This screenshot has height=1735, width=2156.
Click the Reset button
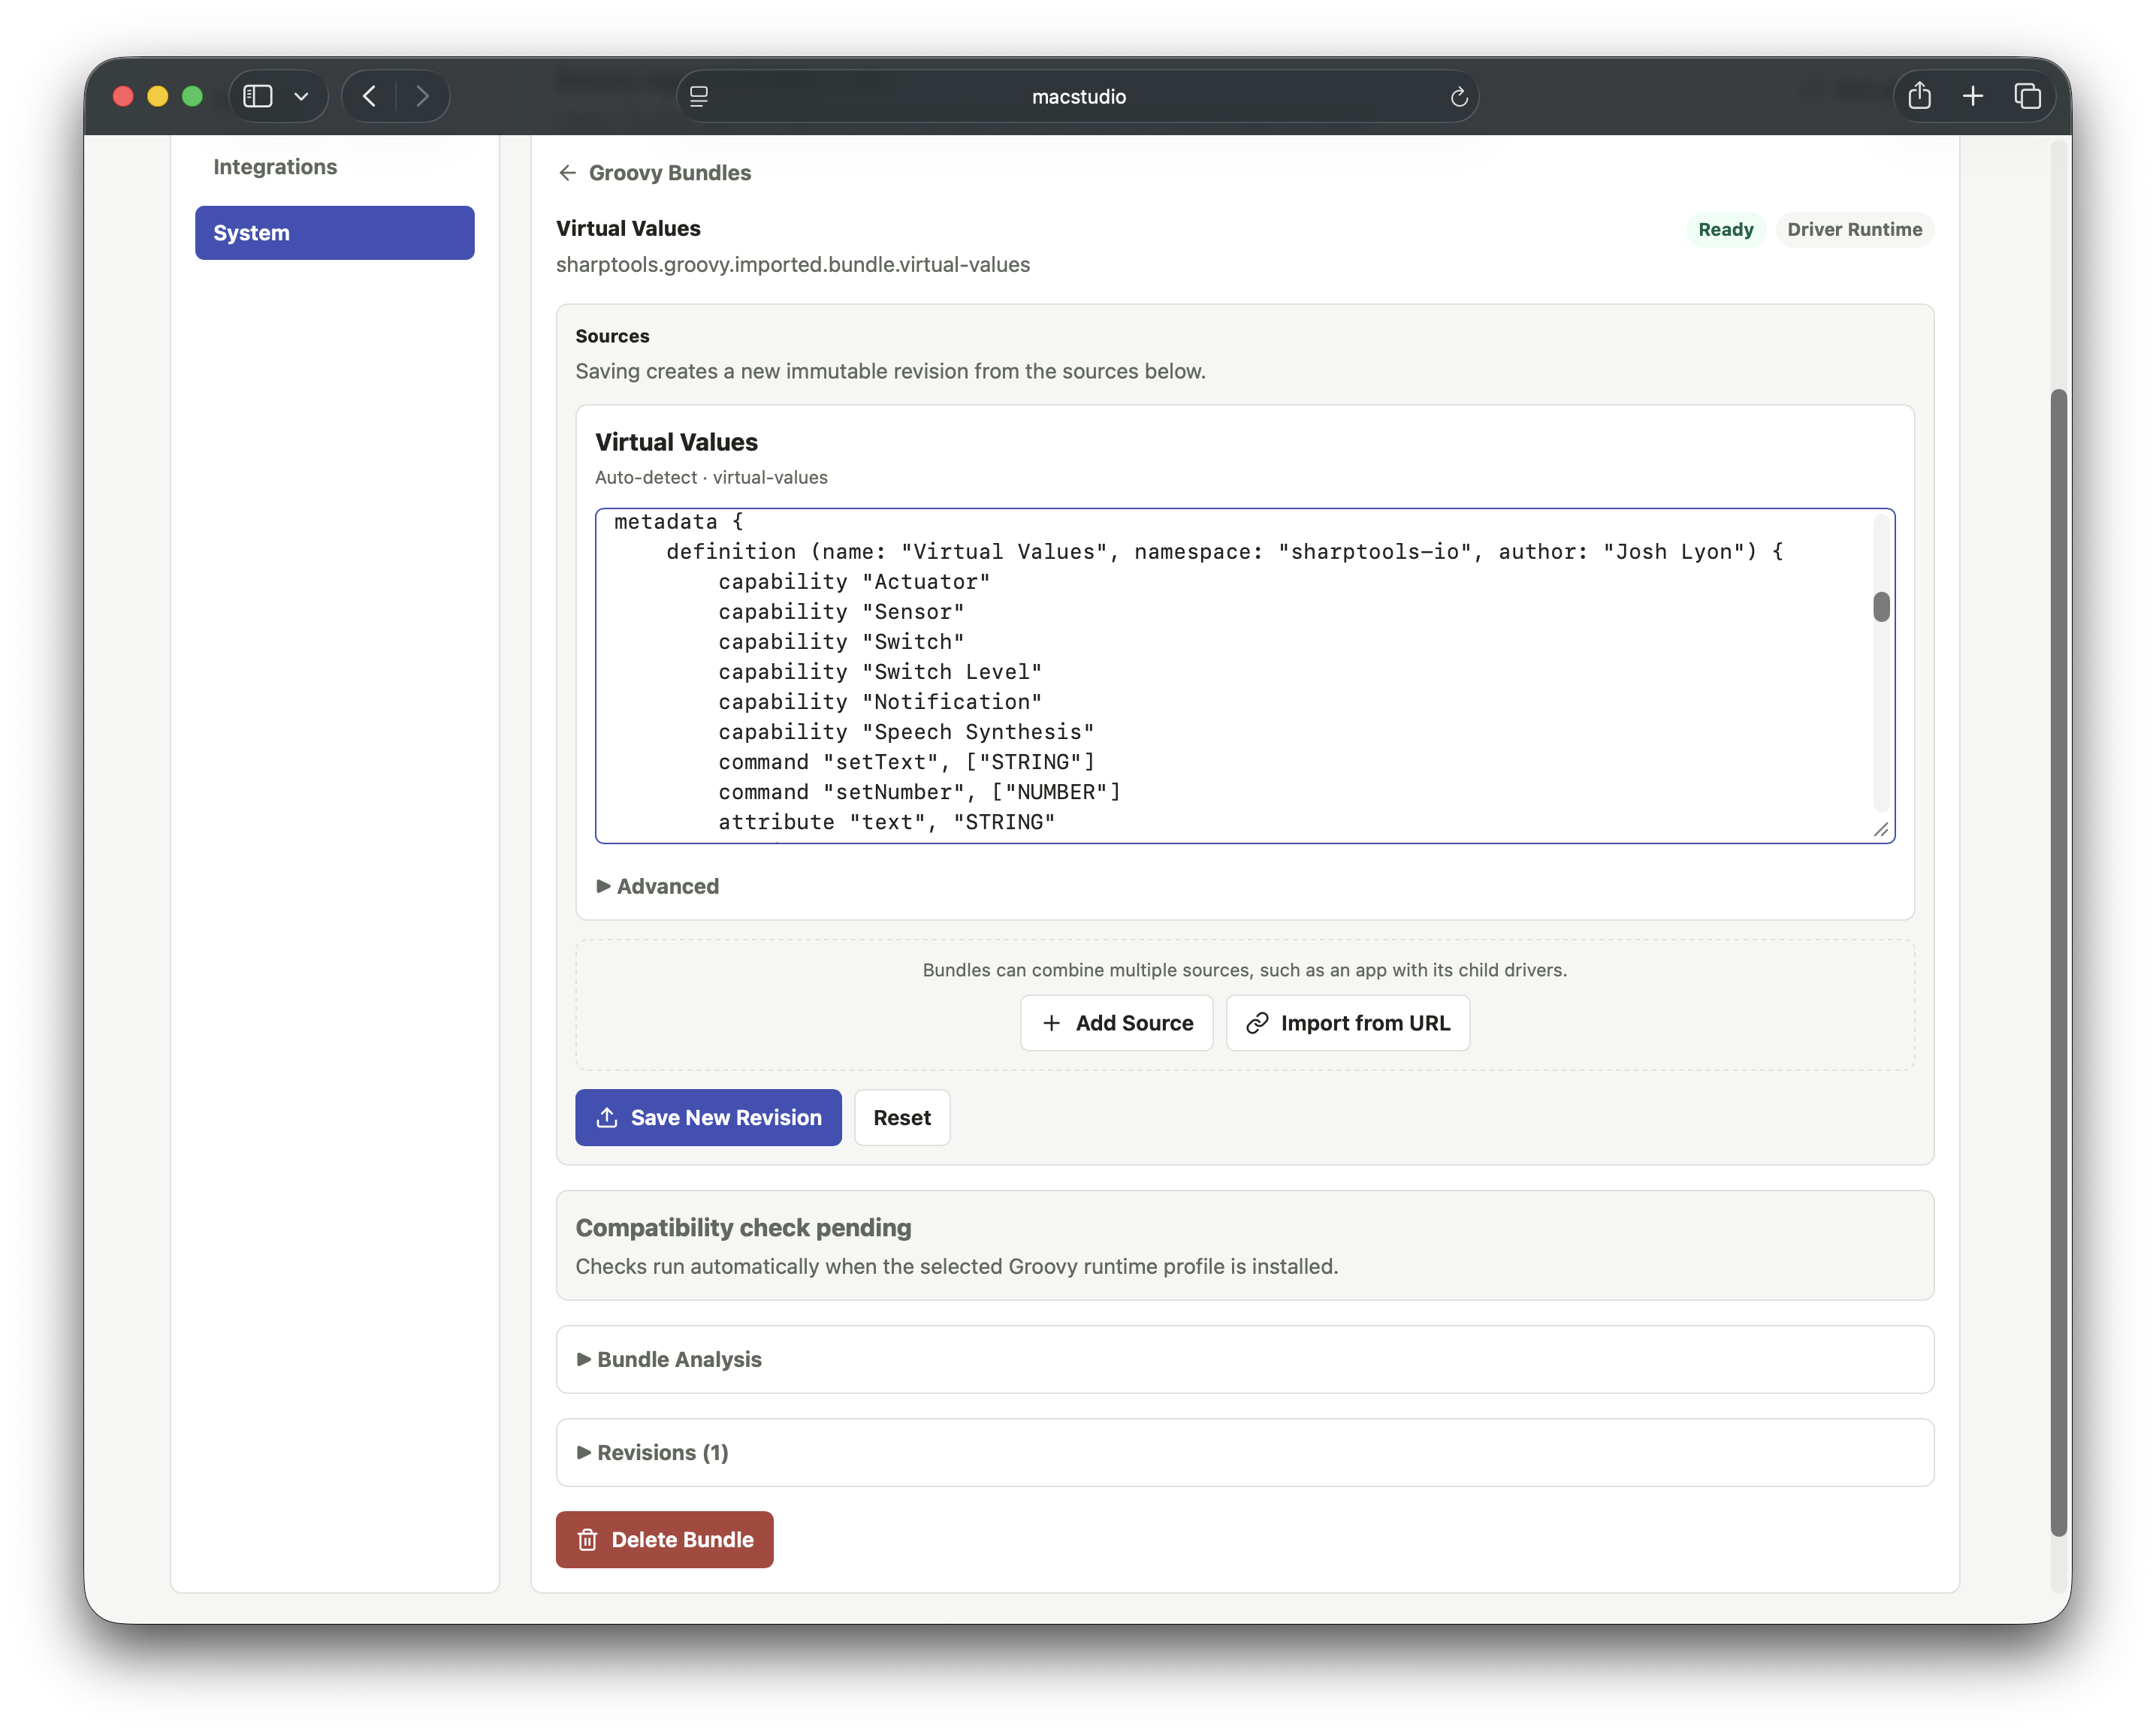(901, 1117)
